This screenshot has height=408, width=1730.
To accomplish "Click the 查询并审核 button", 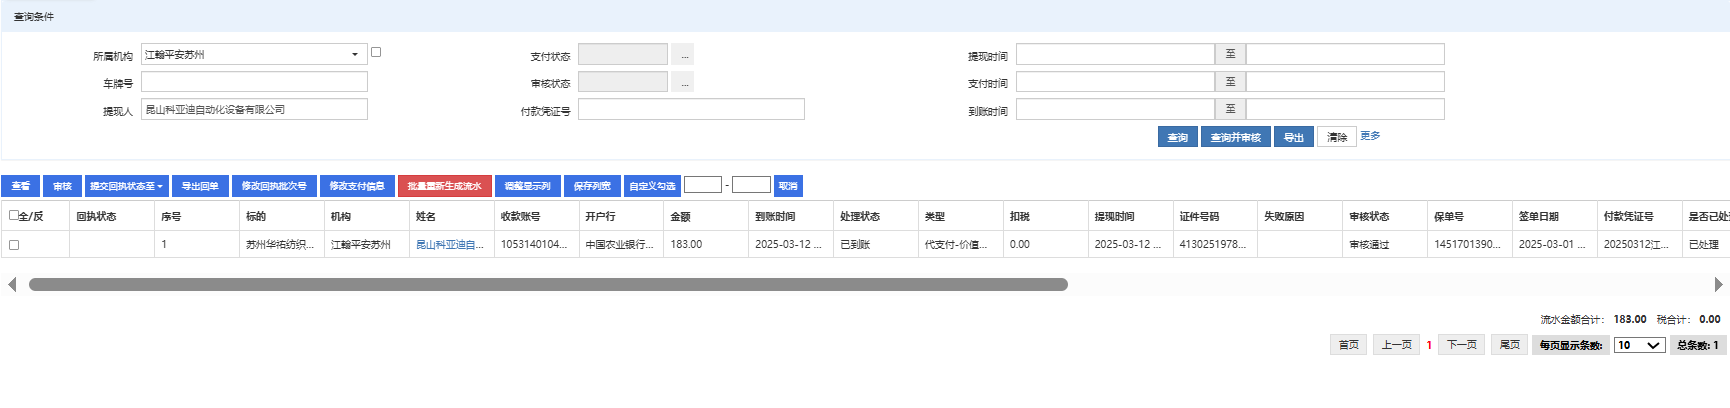I will coord(1235,137).
